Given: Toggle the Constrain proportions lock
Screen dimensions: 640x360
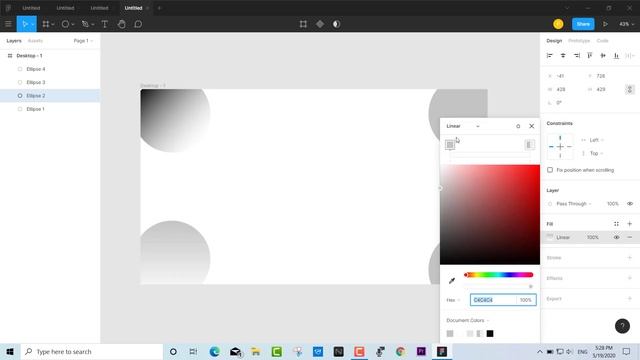Looking at the screenshot, I should tap(629, 89).
